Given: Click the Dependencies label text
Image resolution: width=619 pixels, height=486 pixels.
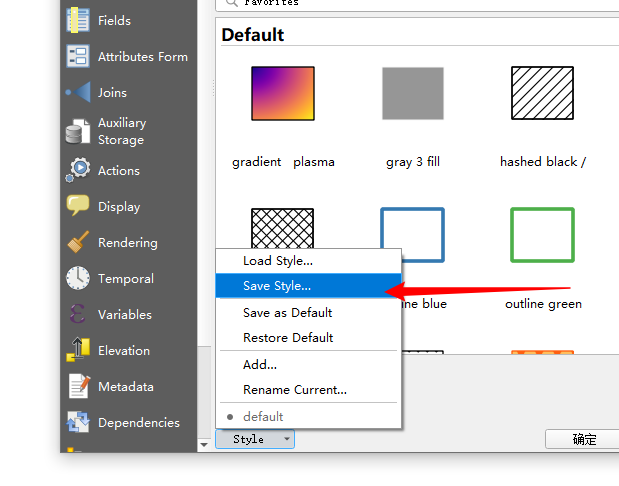Looking at the screenshot, I should tap(139, 422).
